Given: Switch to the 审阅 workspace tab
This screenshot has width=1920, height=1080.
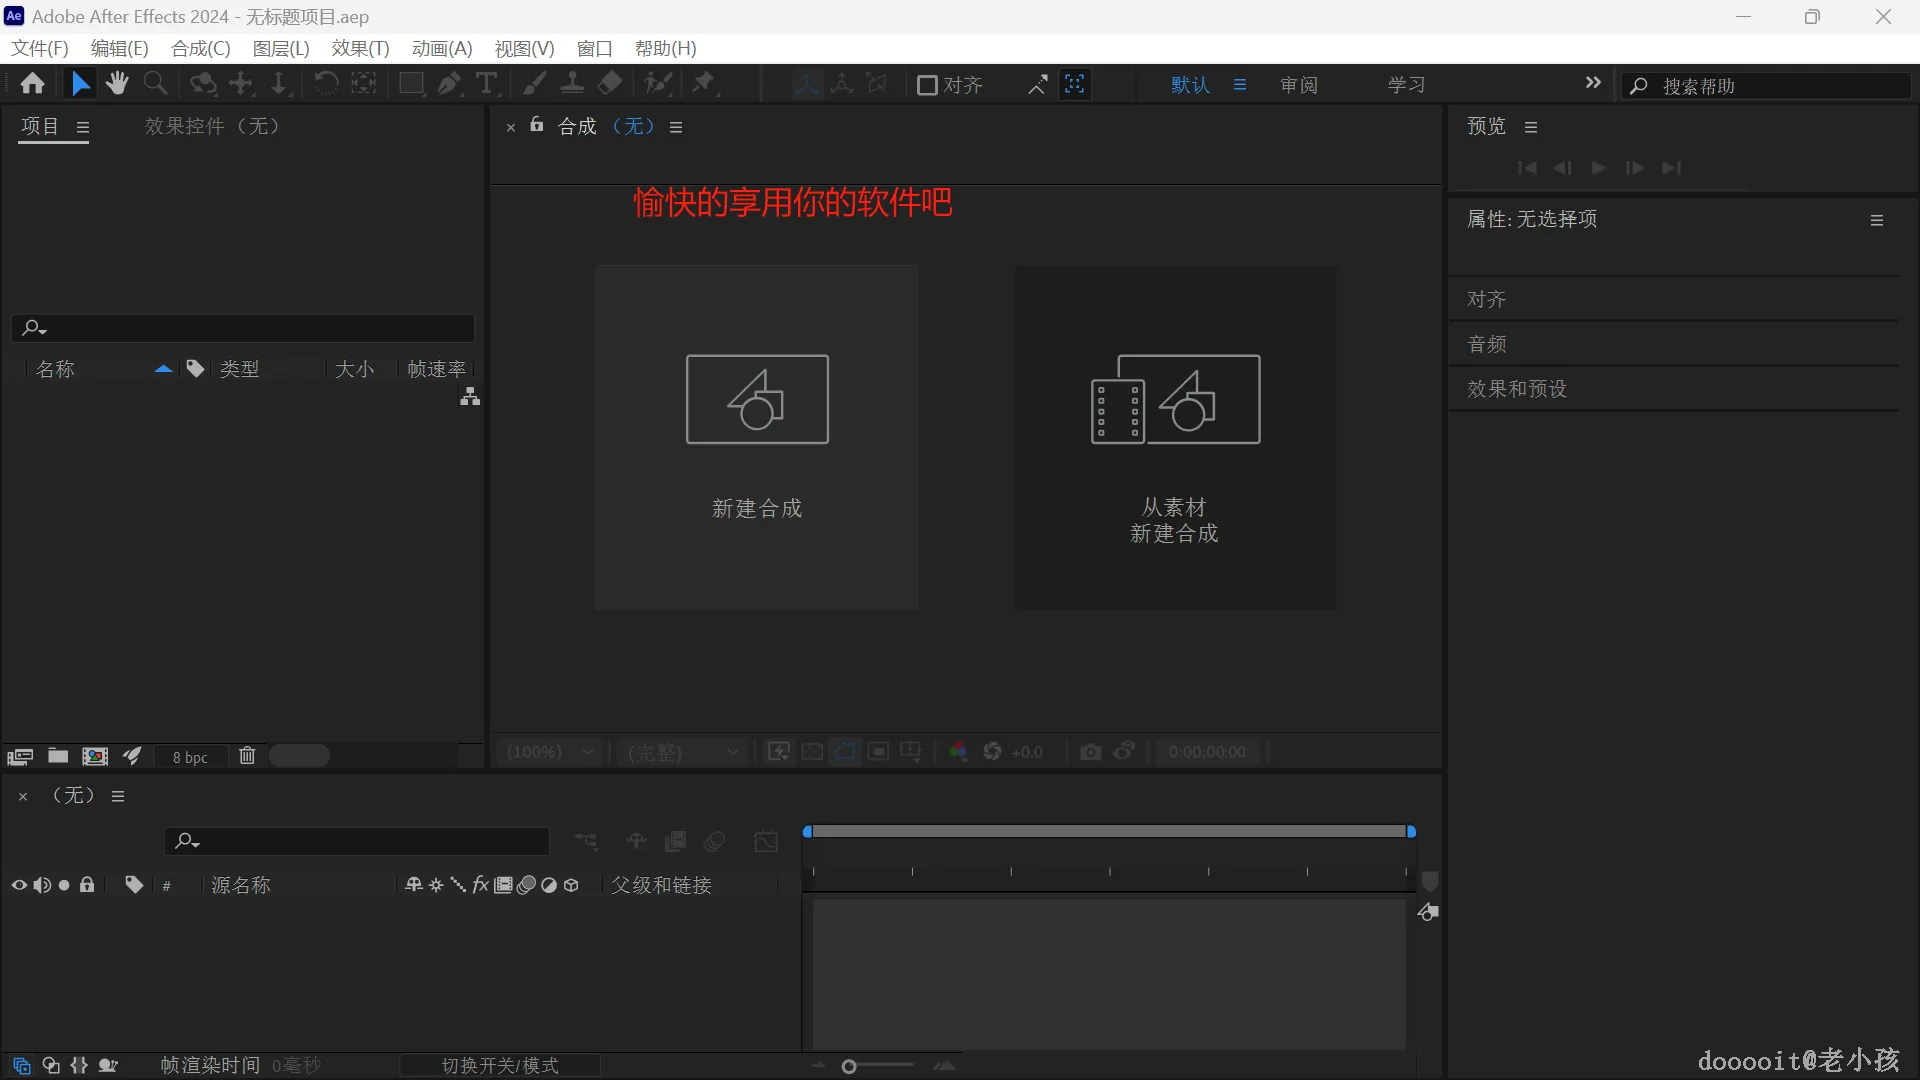Looking at the screenshot, I should 1297,85.
